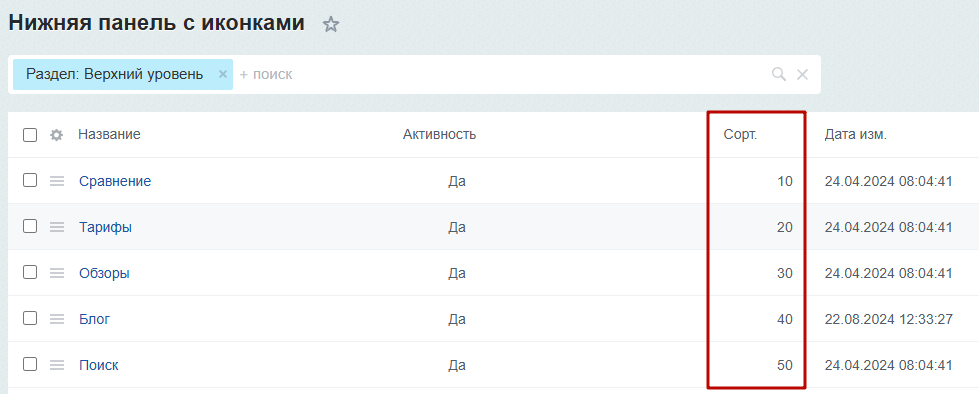The height and width of the screenshot is (394, 979).
Task: Remove the 'Раздел: Верхний уровень' filter tag
Action: tap(222, 74)
